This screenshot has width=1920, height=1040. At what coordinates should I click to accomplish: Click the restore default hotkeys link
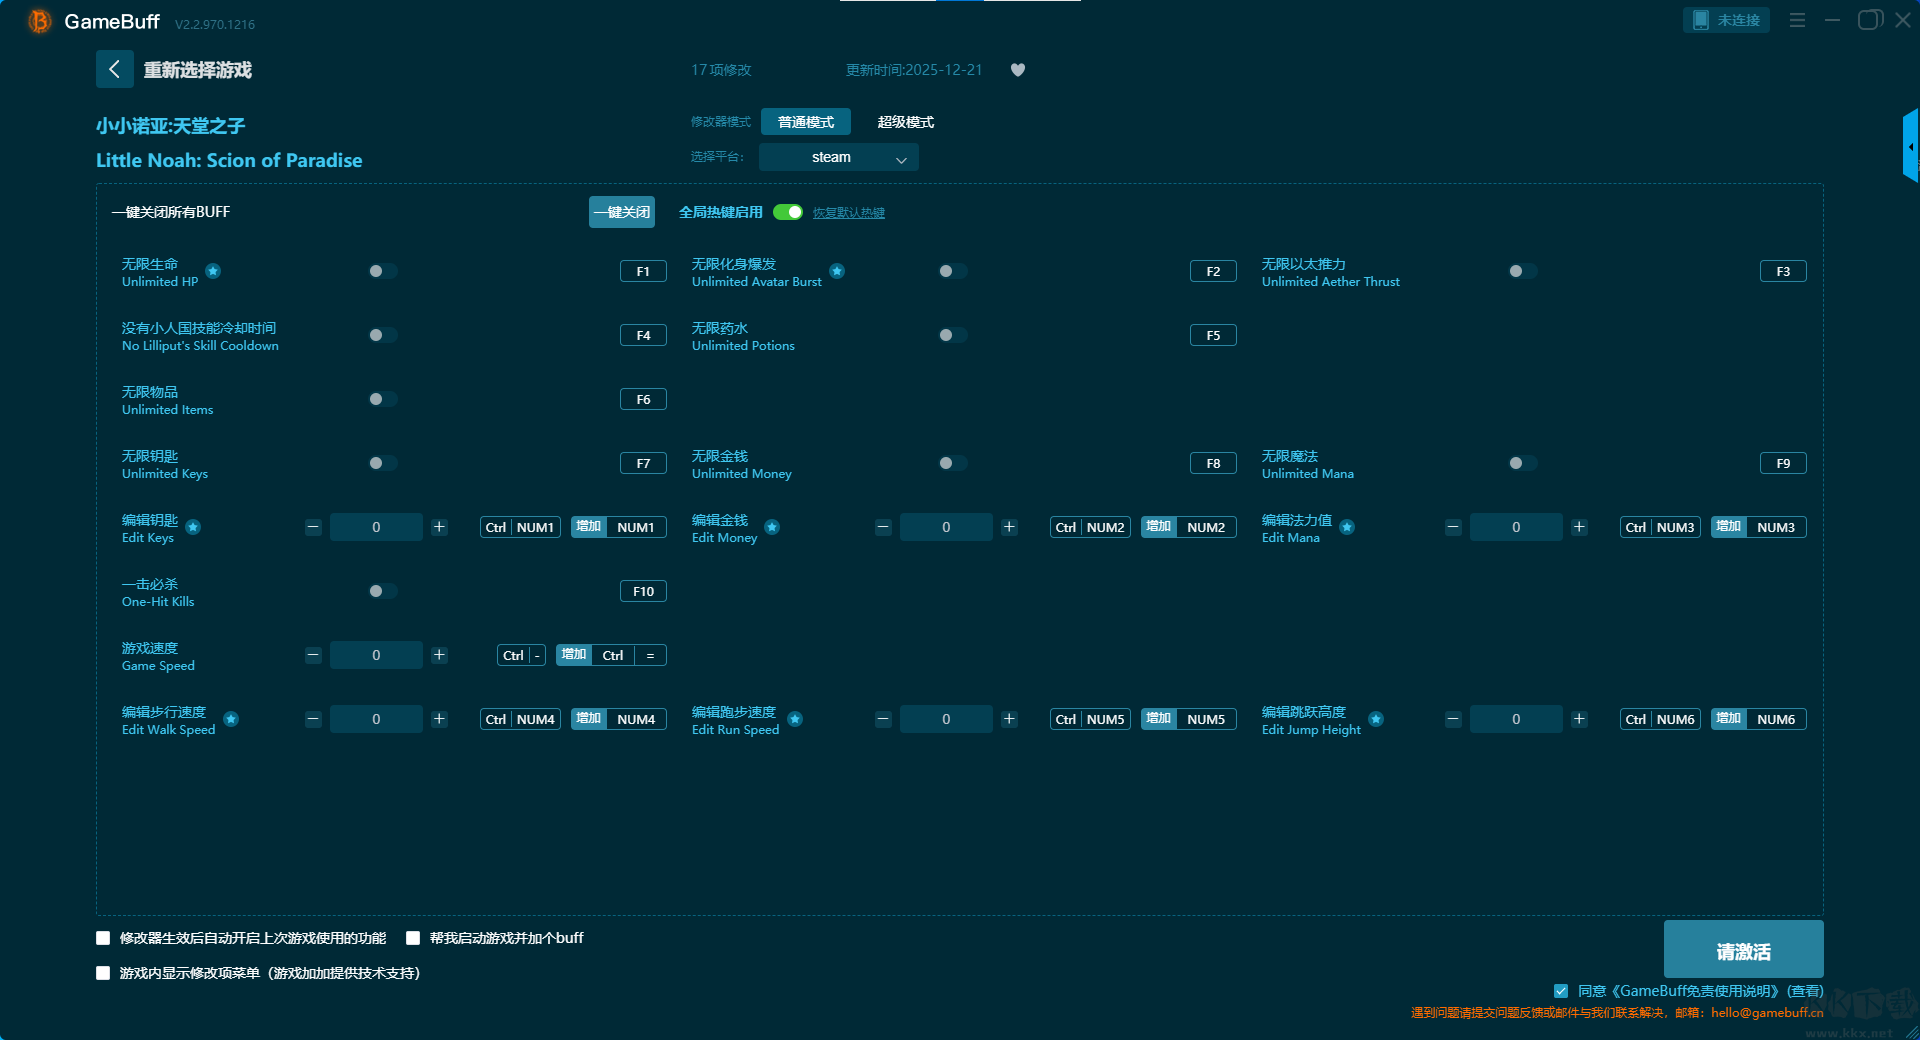[x=848, y=213]
